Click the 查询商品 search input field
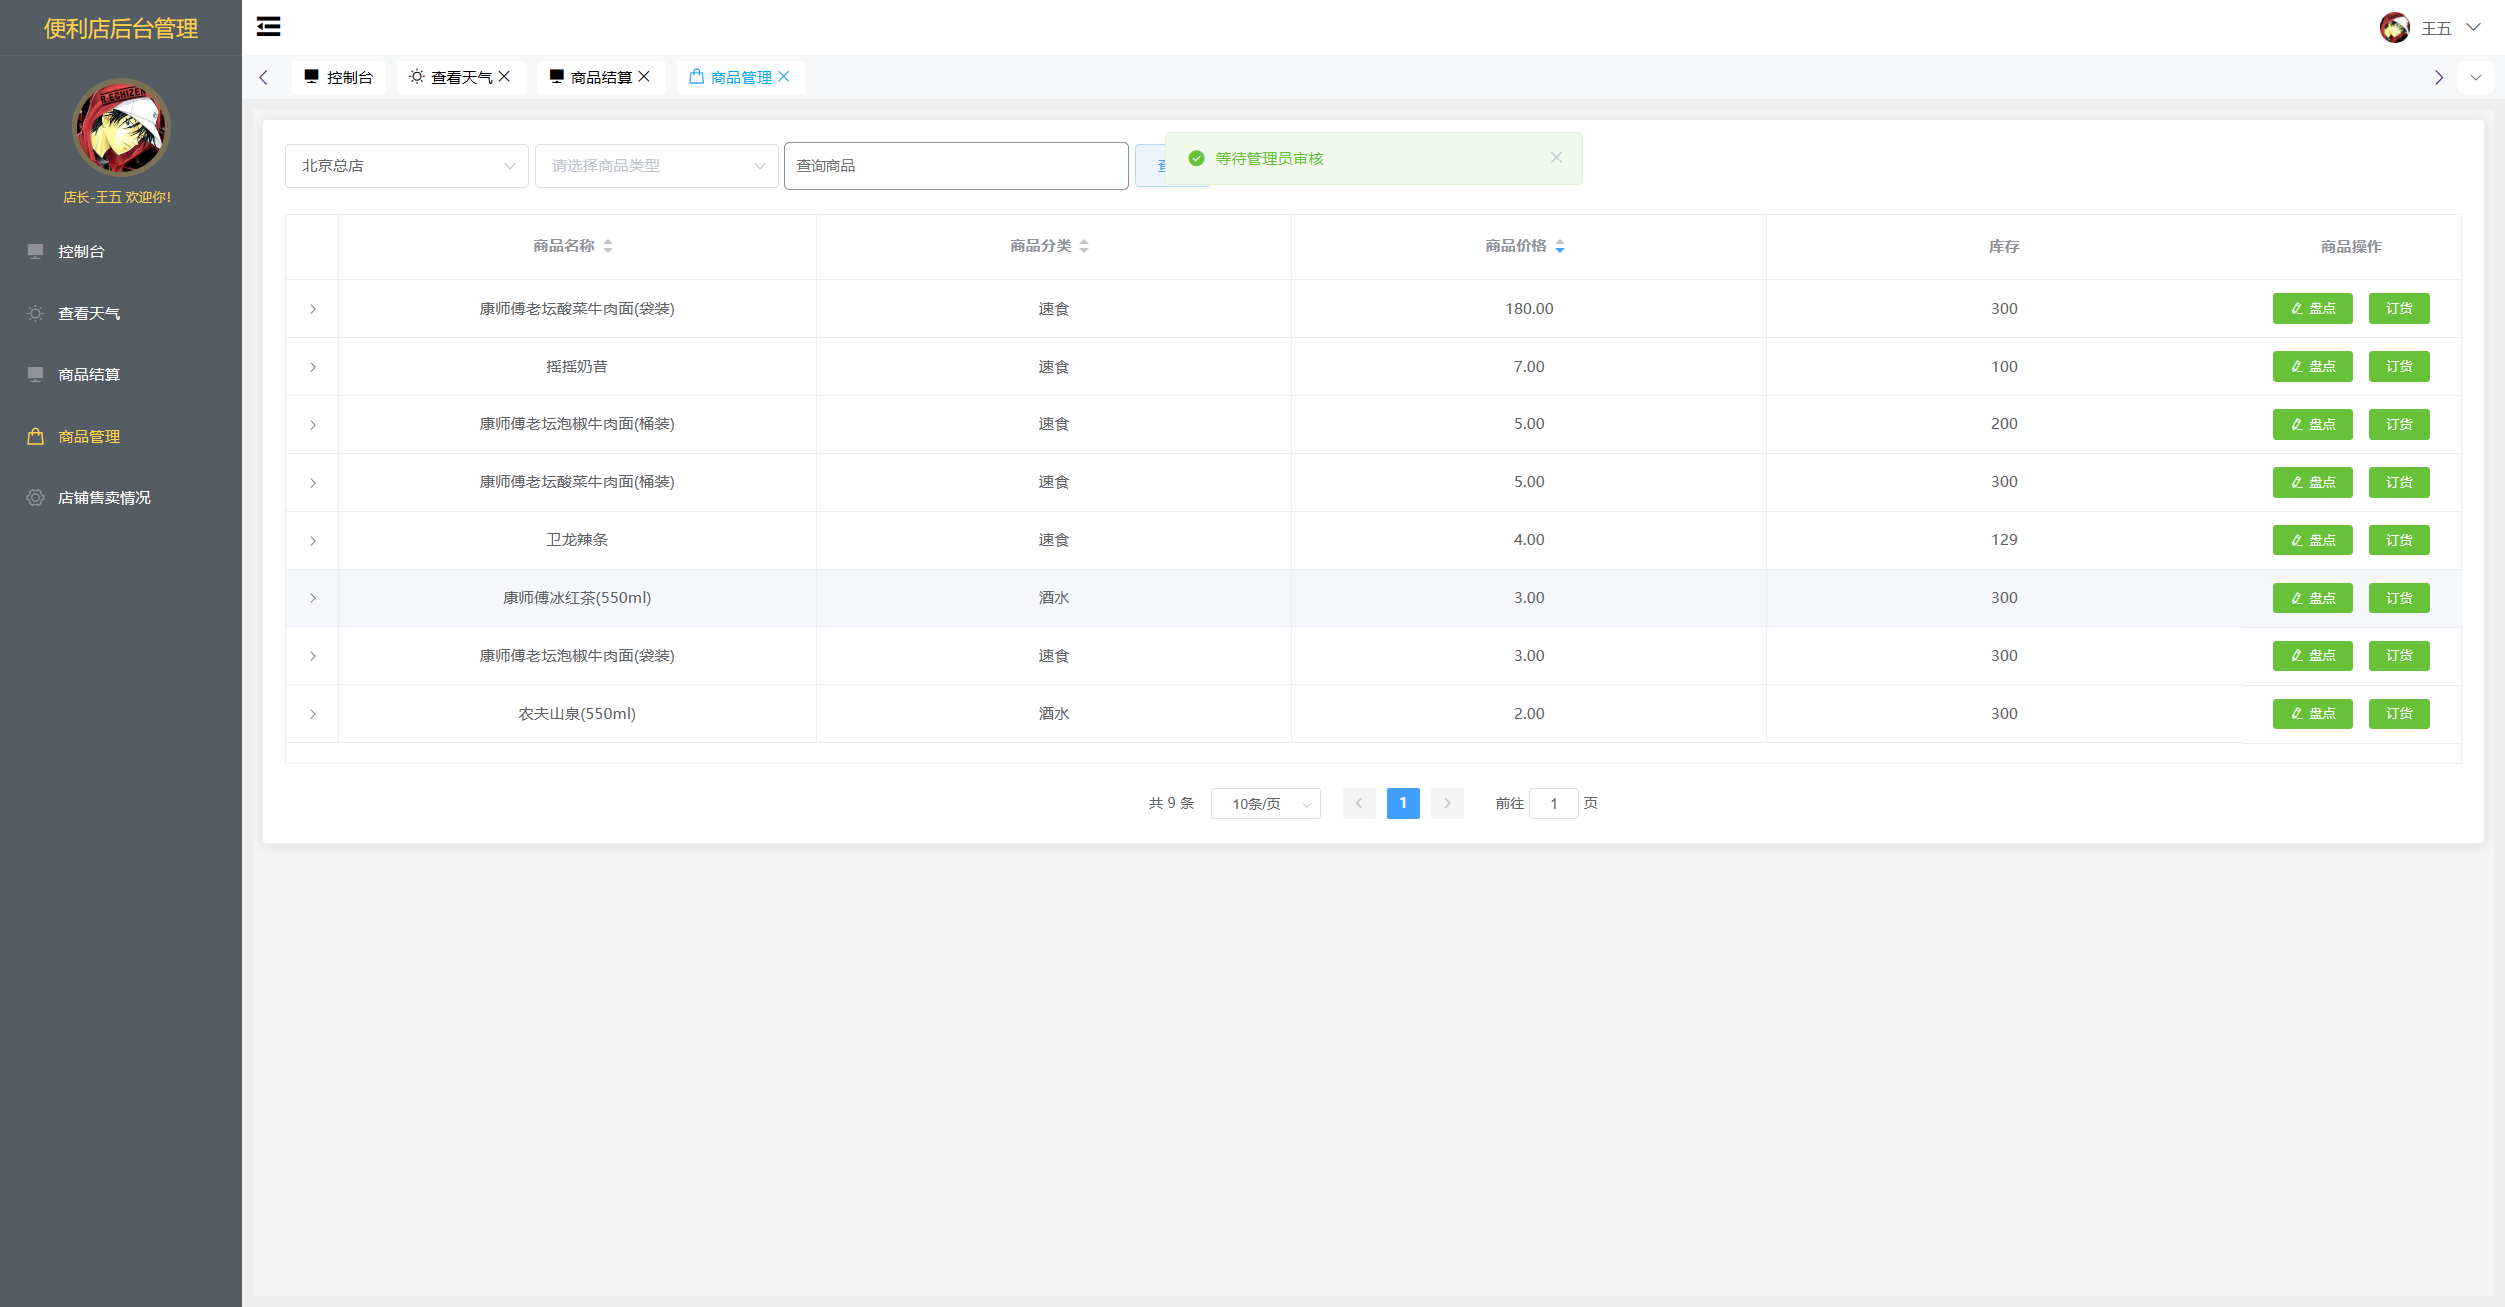The image size is (2505, 1307). pyautogui.click(x=955, y=166)
